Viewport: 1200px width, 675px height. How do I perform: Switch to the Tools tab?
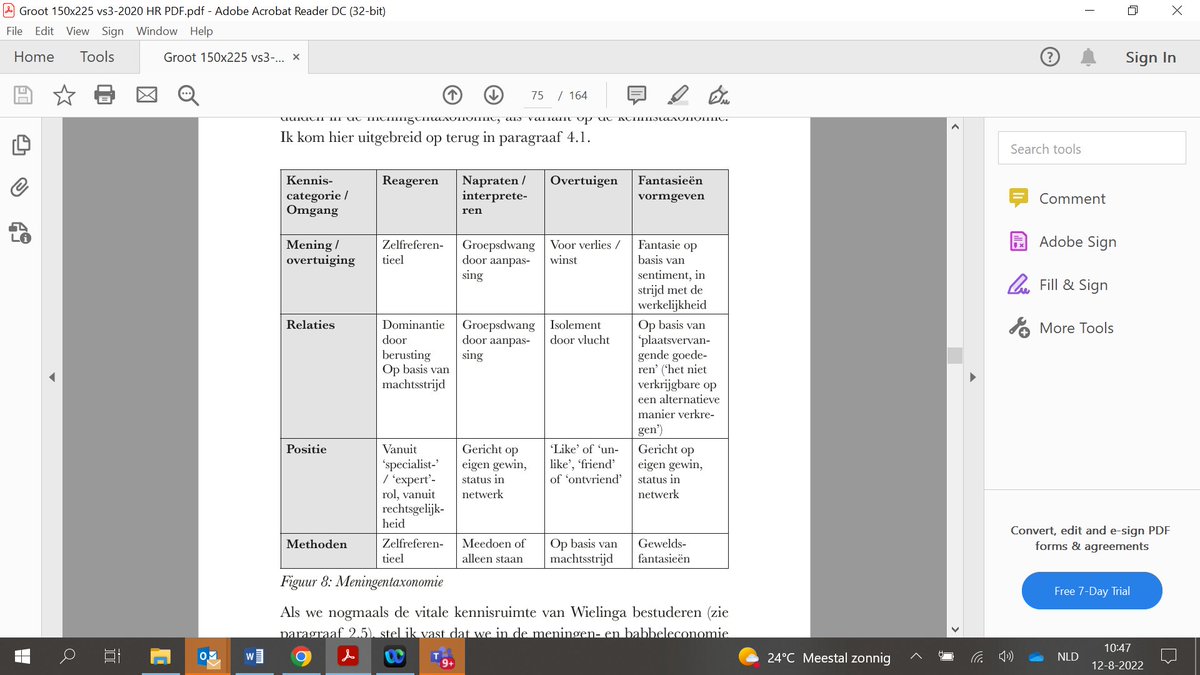(x=97, y=57)
